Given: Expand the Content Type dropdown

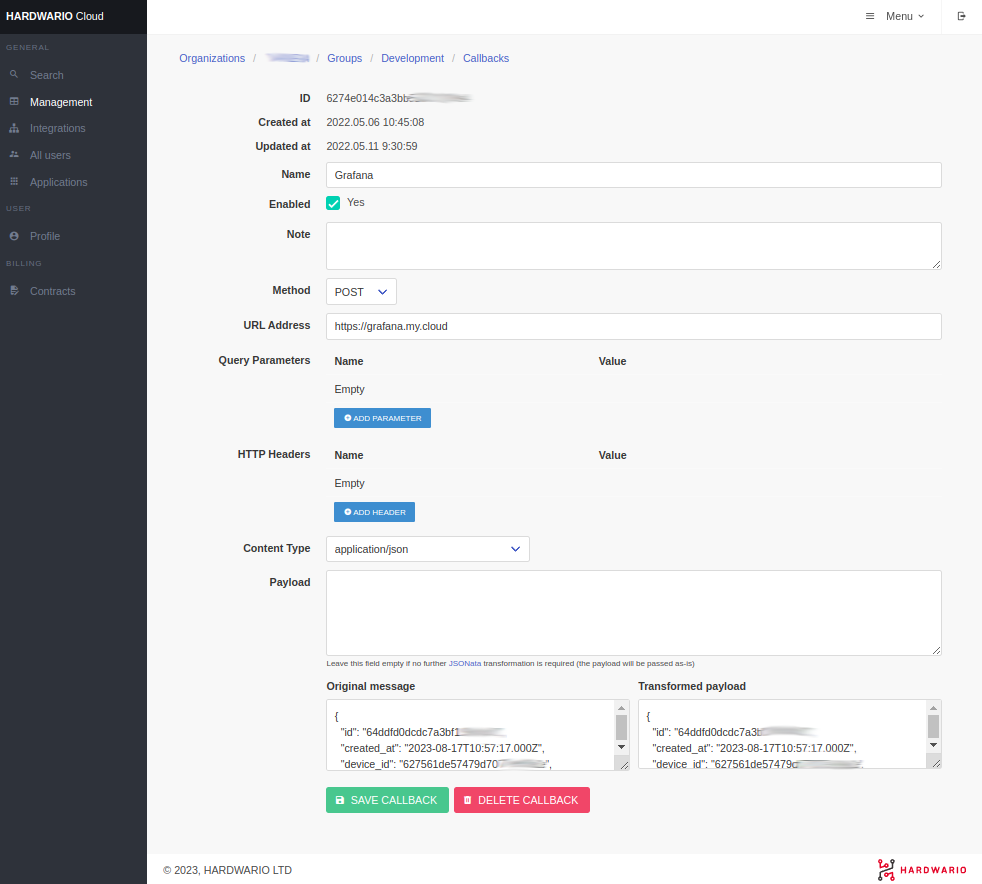Looking at the screenshot, I should point(427,549).
